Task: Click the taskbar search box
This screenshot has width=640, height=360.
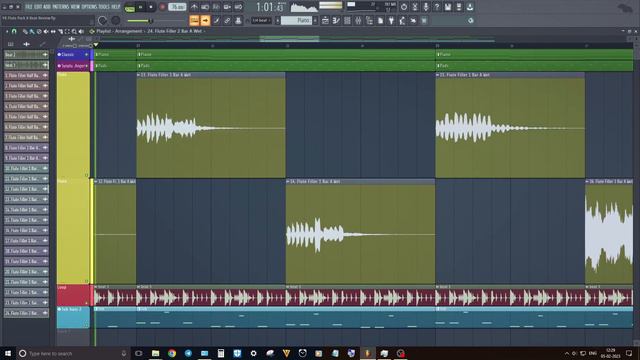Action: click(x=73, y=353)
